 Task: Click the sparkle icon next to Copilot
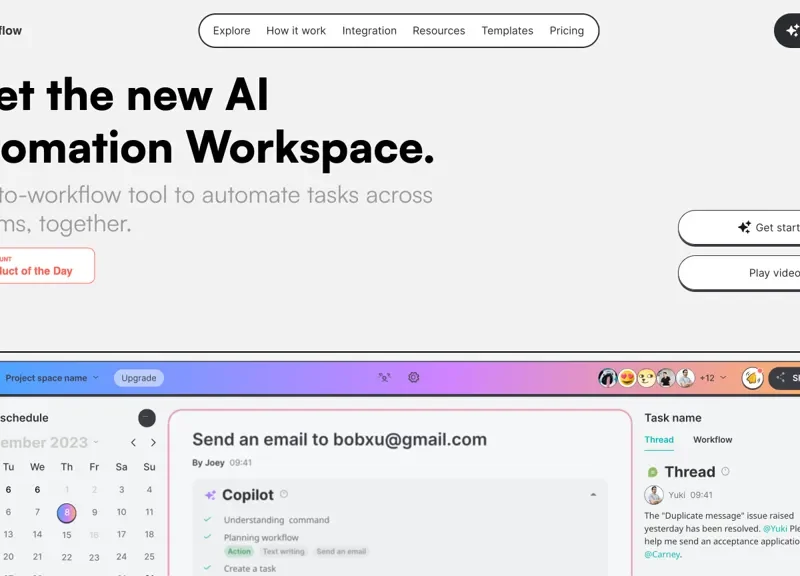pos(210,495)
